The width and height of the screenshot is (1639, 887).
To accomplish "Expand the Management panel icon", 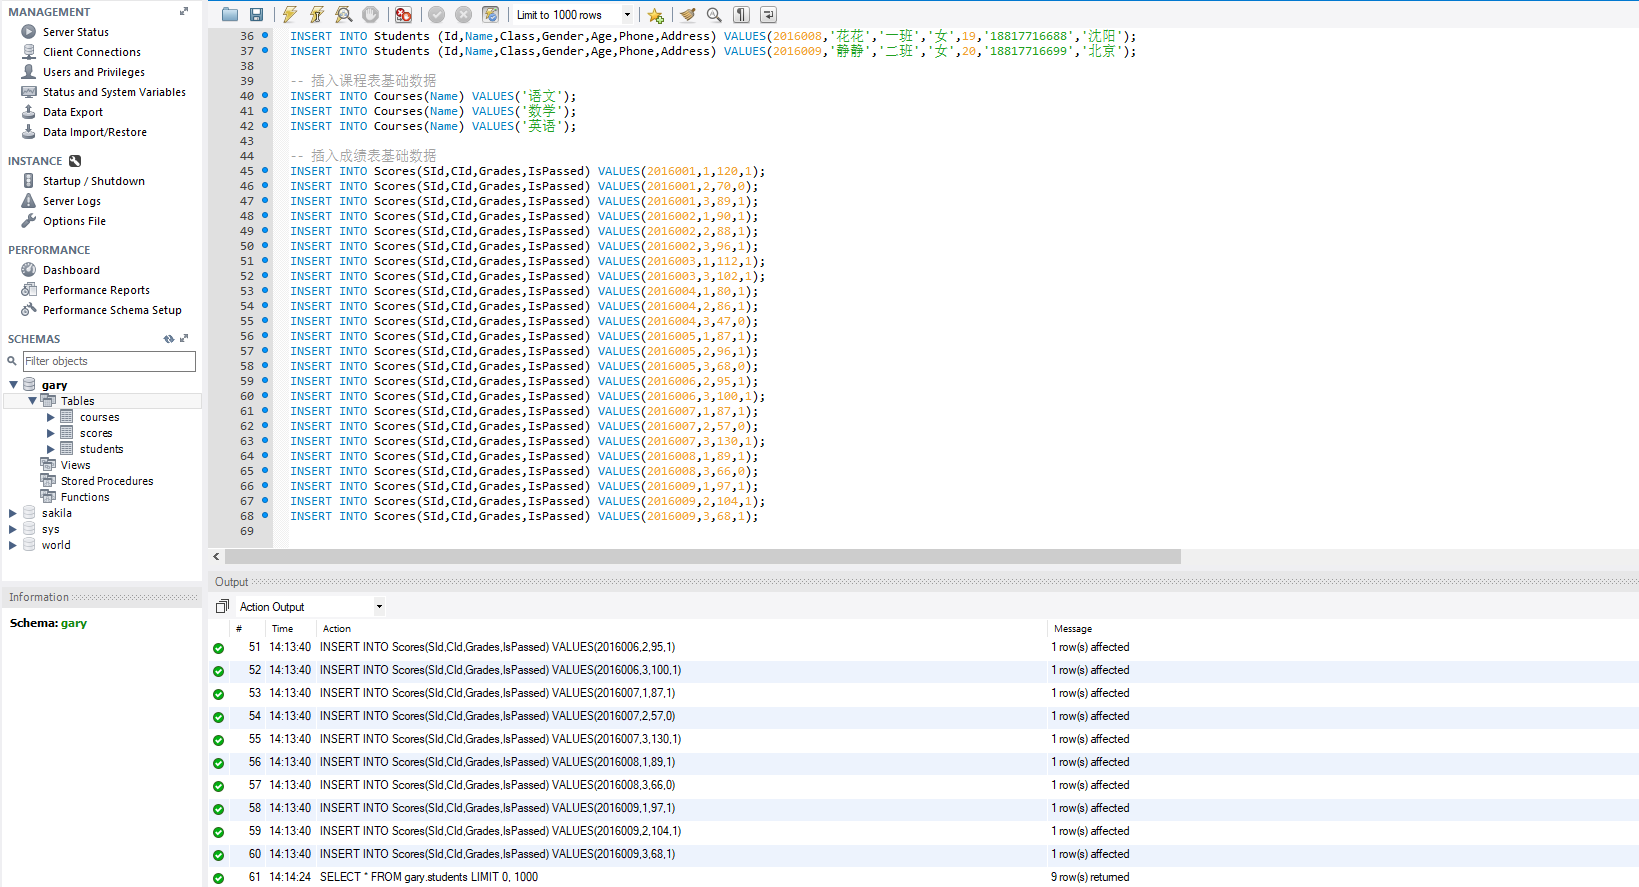I will [x=184, y=11].
